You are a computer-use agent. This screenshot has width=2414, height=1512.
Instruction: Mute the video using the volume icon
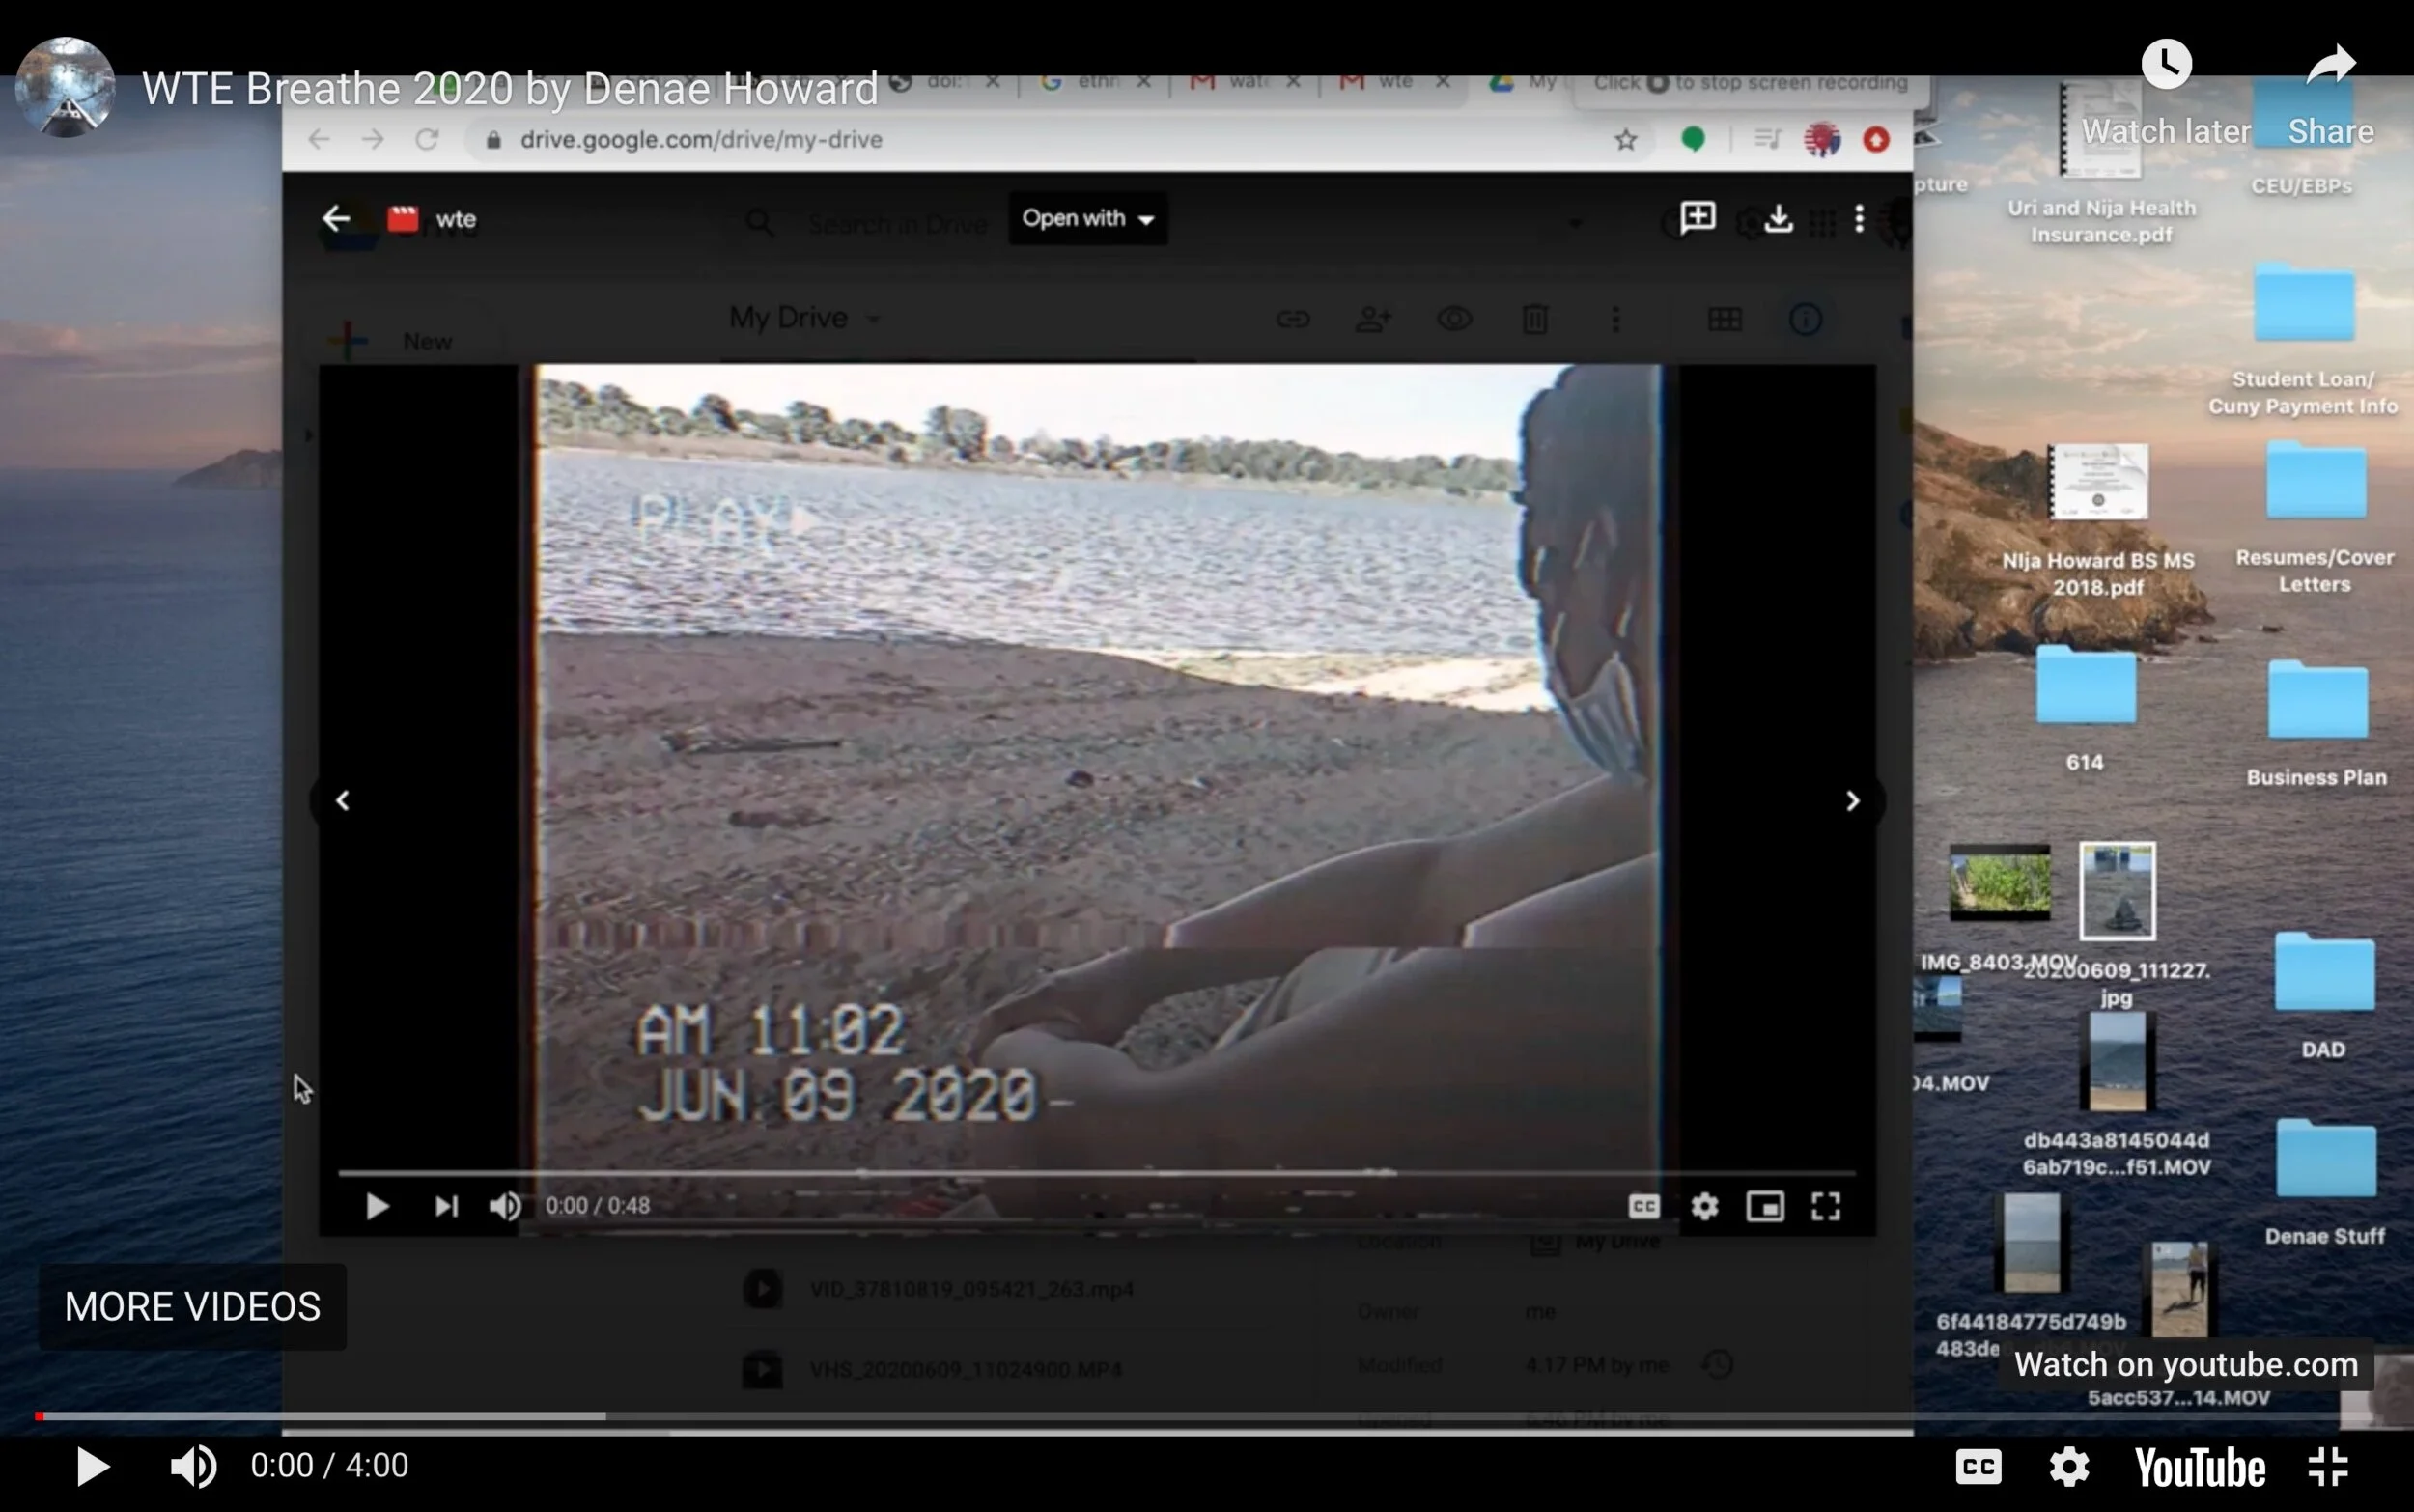pyautogui.click(x=195, y=1466)
